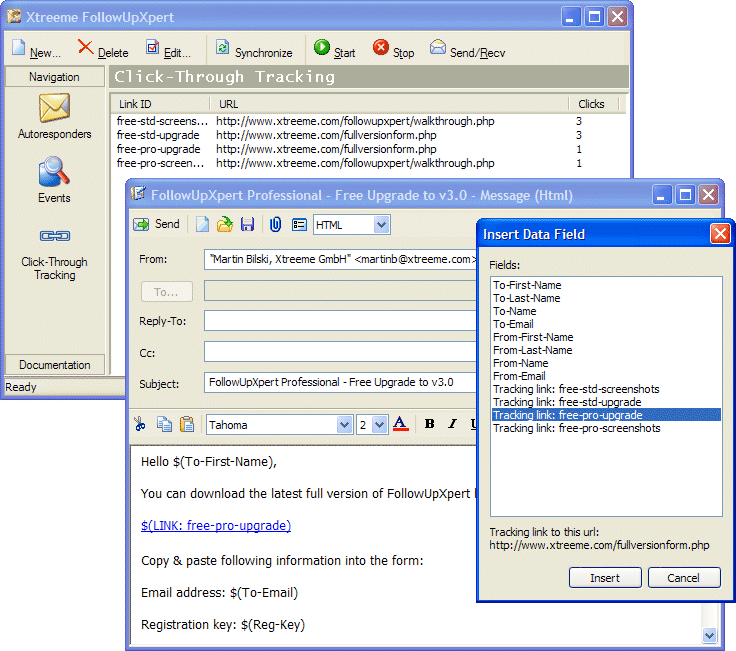This screenshot has height=651, width=736.
Task: Toggle italic formatting
Action: 452,424
